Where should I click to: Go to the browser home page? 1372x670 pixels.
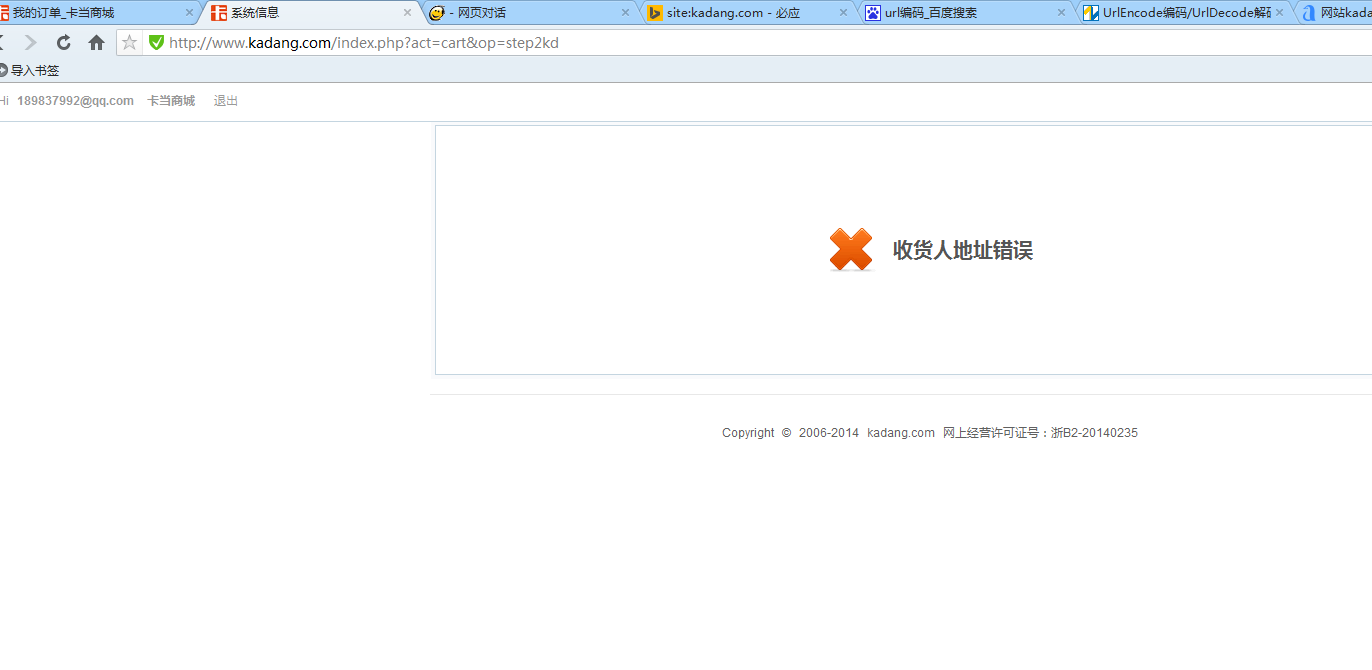pos(96,42)
